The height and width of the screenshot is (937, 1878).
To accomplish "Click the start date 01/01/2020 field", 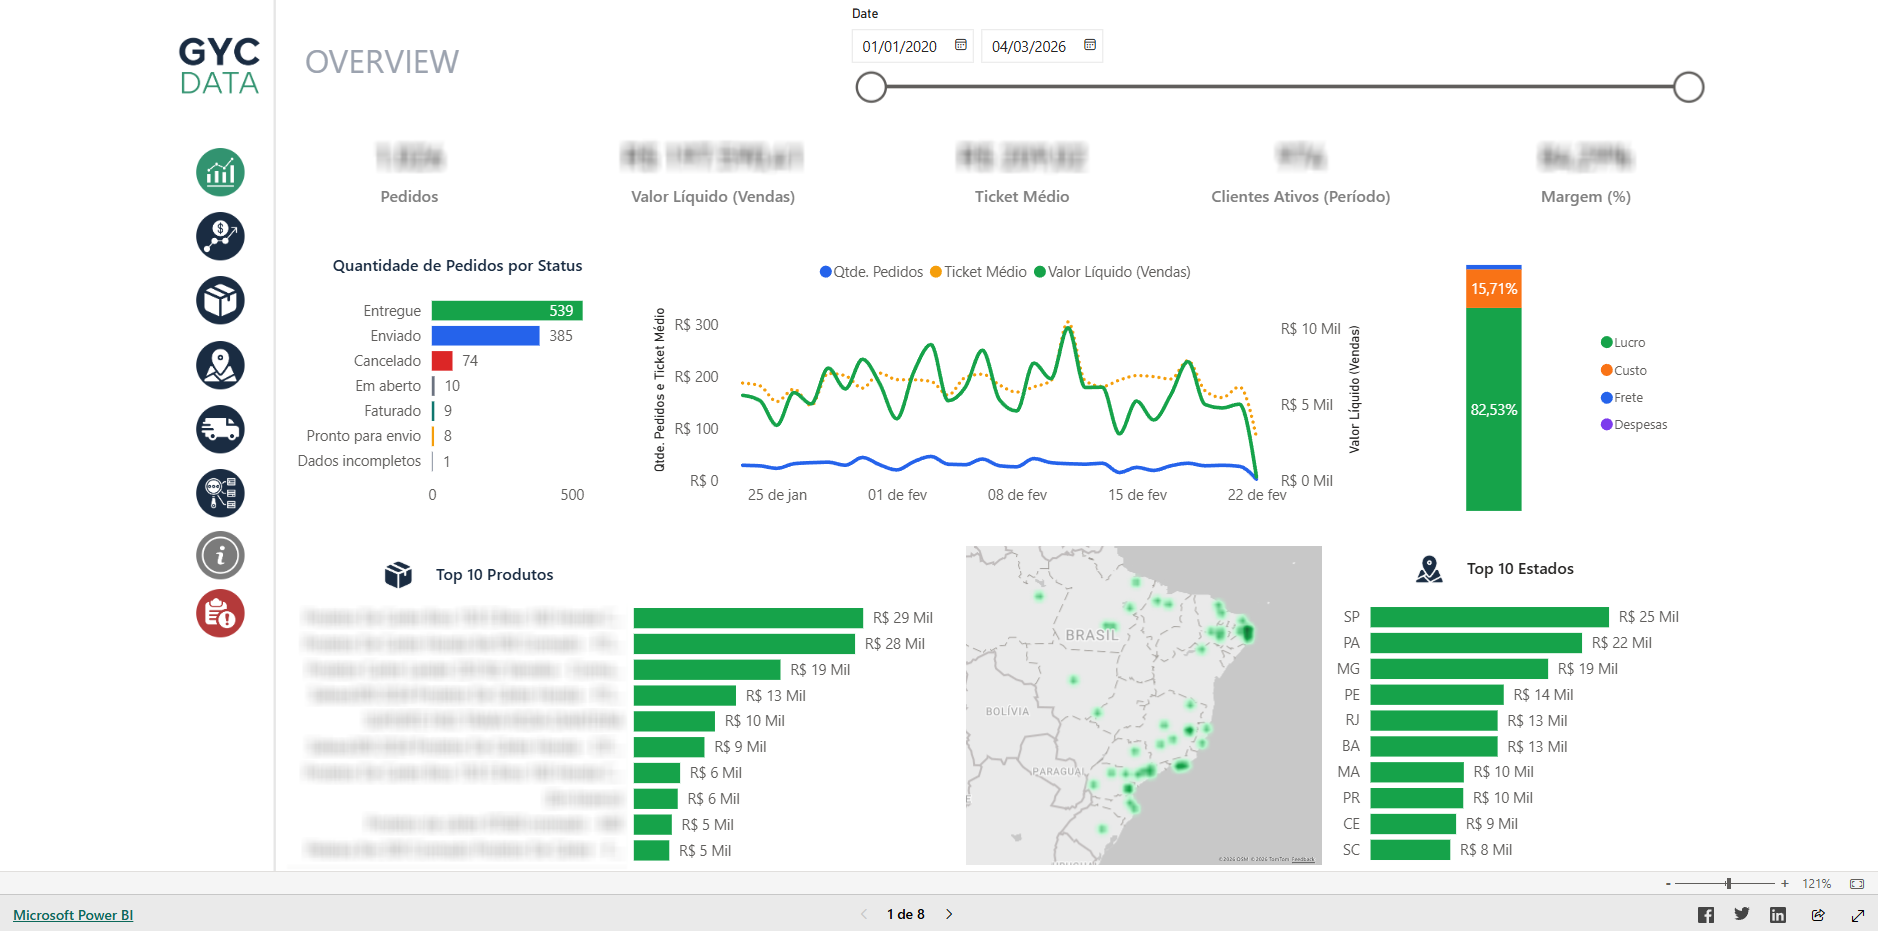I will point(900,47).
